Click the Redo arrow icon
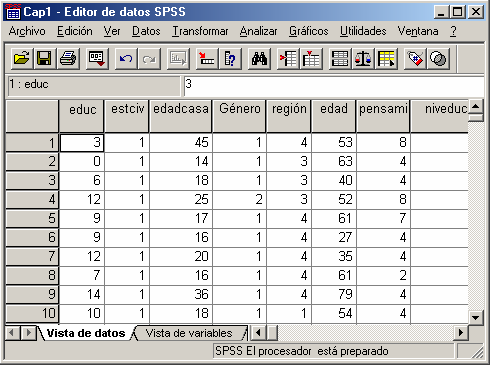490x365 pixels. [149, 59]
